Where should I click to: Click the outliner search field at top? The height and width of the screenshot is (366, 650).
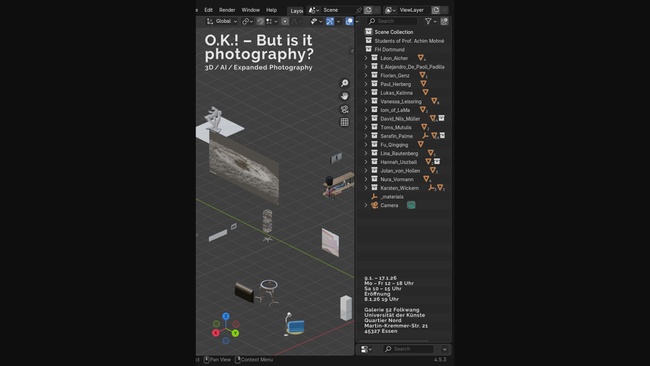392,21
